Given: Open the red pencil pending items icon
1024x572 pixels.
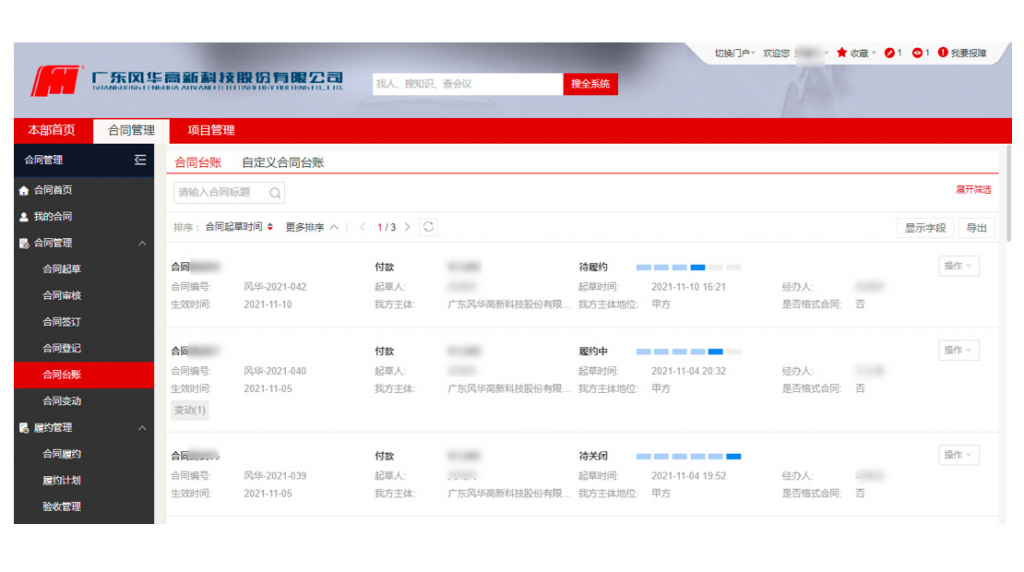Looking at the screenshot, I should 890,53.
